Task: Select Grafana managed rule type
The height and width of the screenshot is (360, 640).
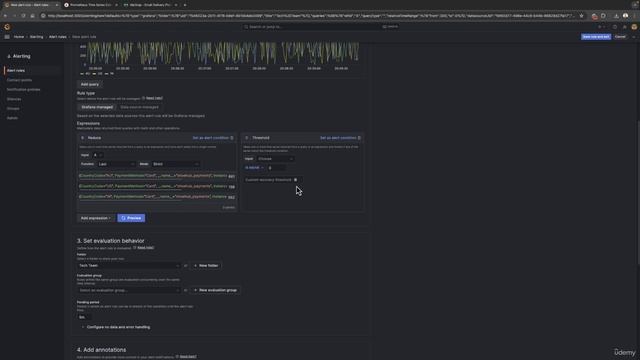Action: [x=97, y=107]
